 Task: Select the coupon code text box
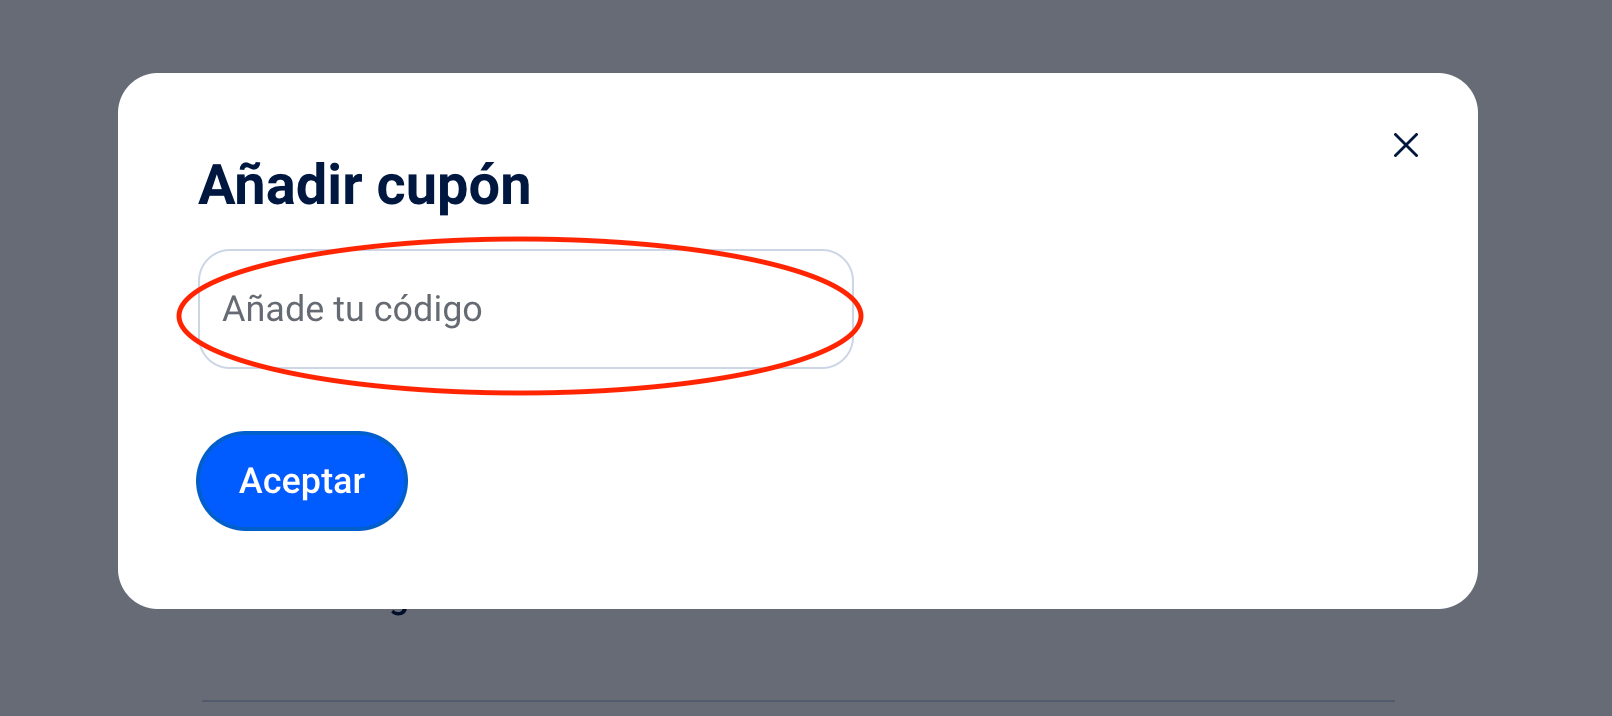click(526, 309)
